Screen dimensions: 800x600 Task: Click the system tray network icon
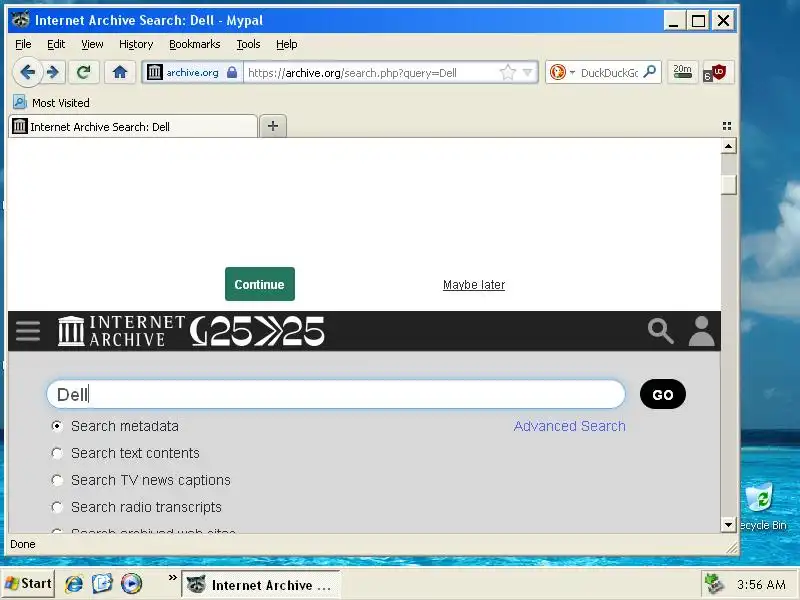(714, 584)
